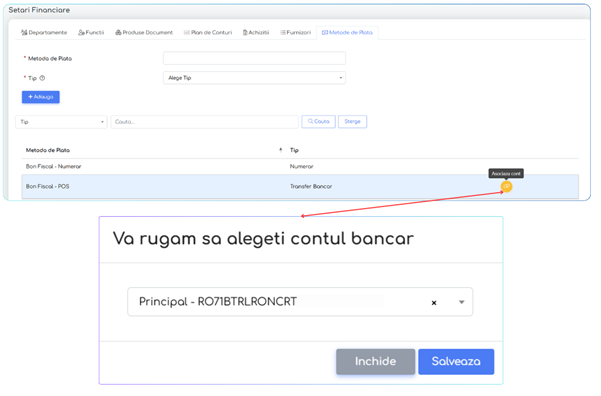This screenshot has height=396, width=601.
Task: Expand the bank account dropdown arrow
Action: click(461, 302)
